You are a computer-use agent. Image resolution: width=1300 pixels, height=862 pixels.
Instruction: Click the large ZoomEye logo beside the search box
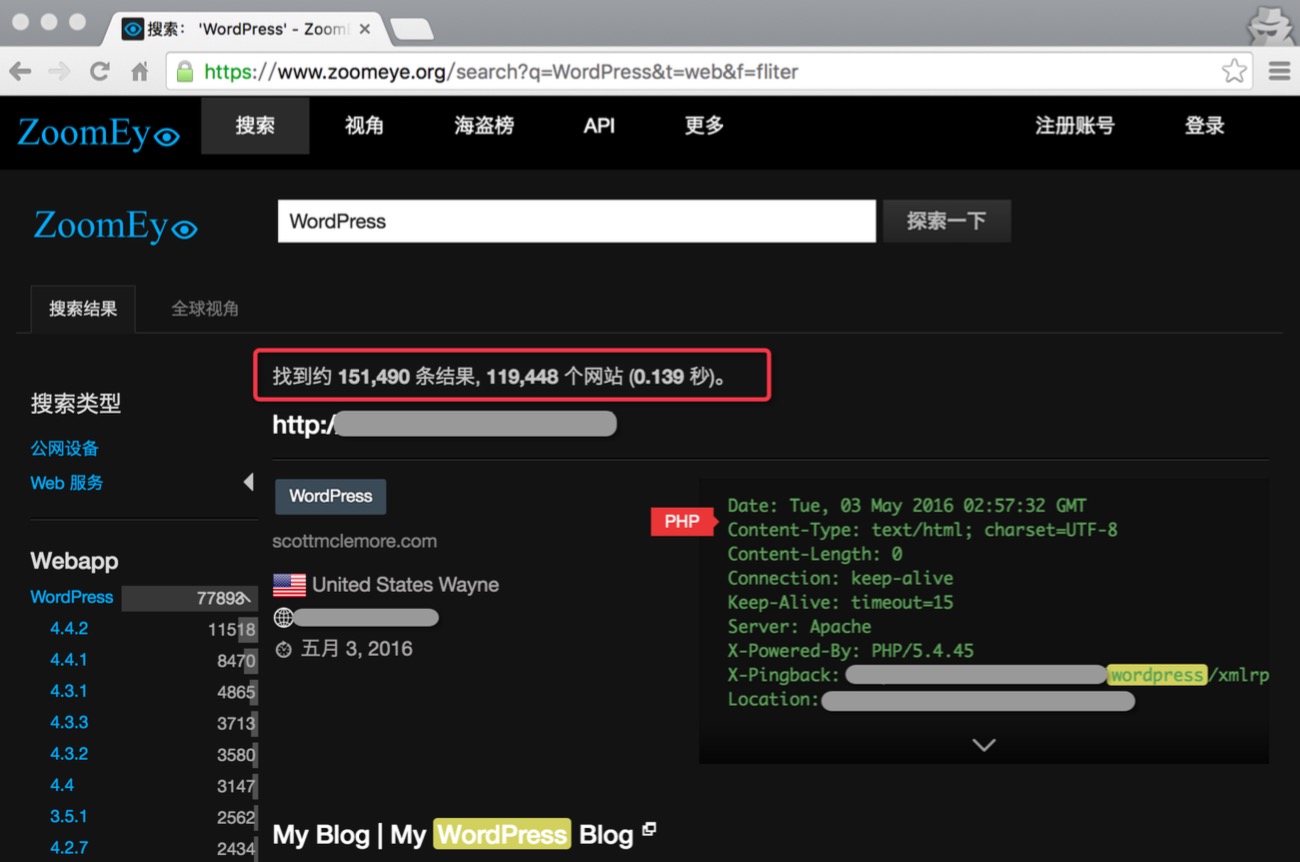115,225
